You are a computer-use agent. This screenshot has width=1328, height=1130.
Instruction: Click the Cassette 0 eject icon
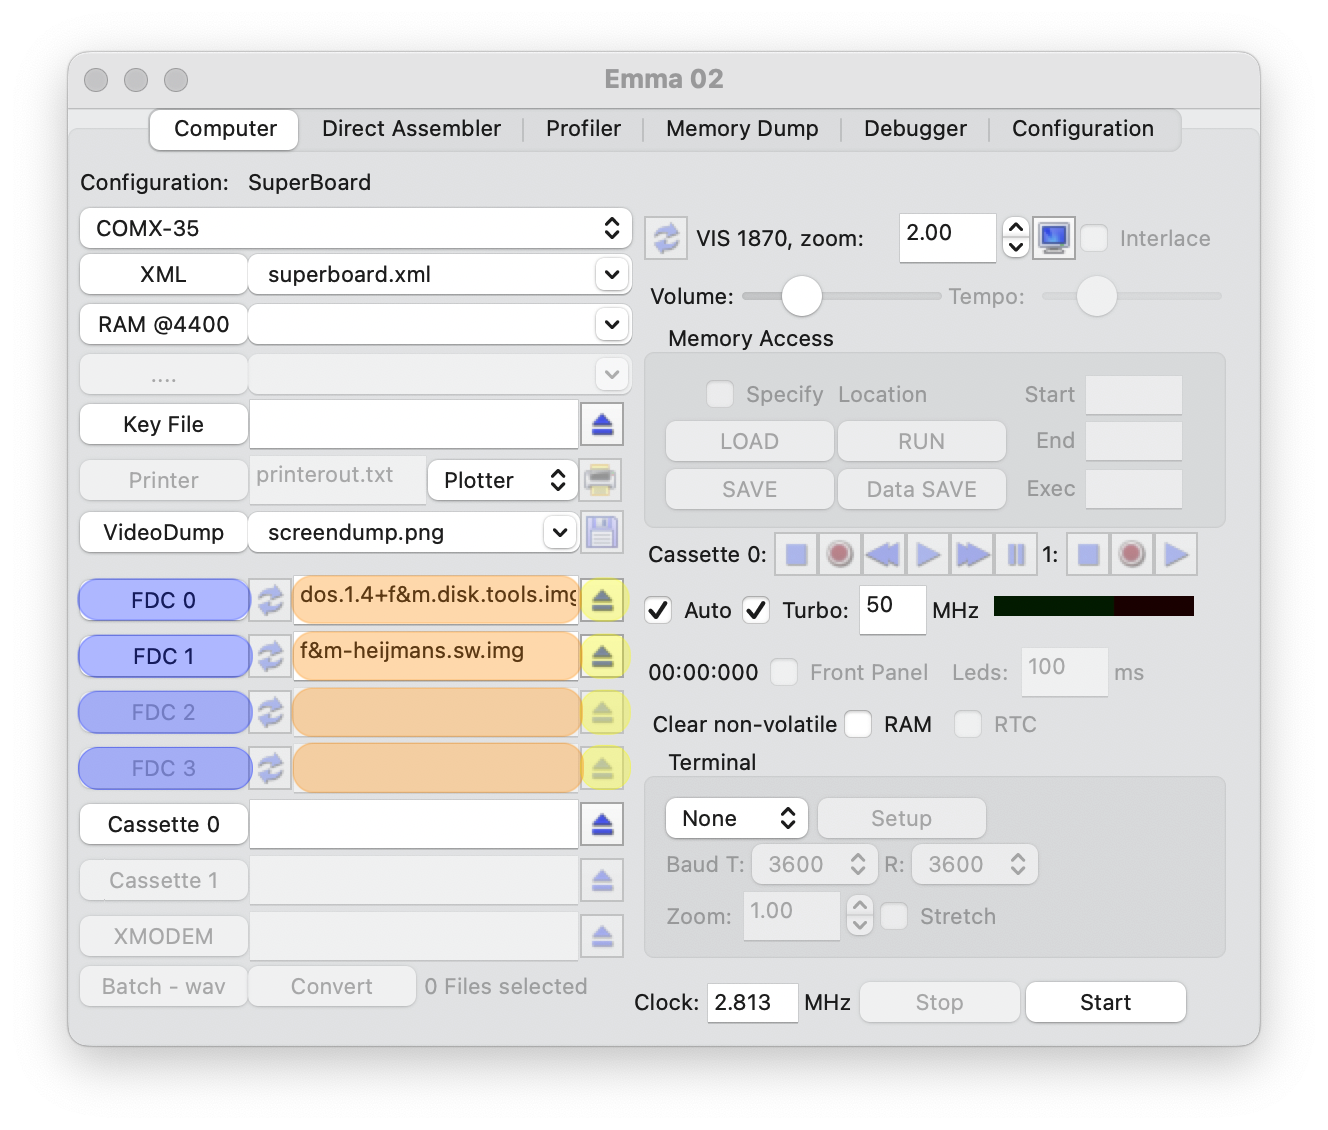[602, 824]
